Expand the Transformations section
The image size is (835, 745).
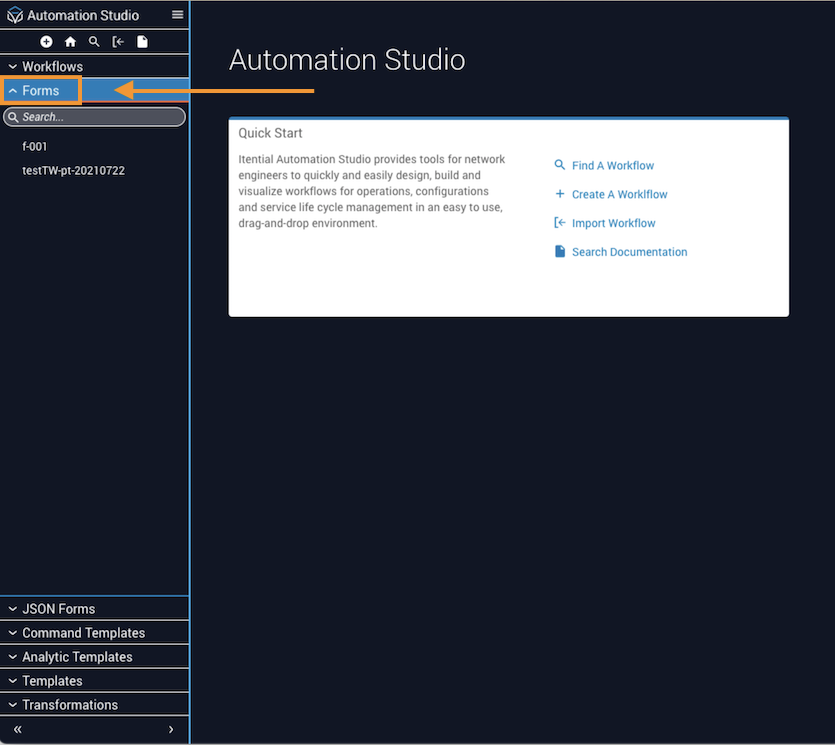click(x=95, y=705)
